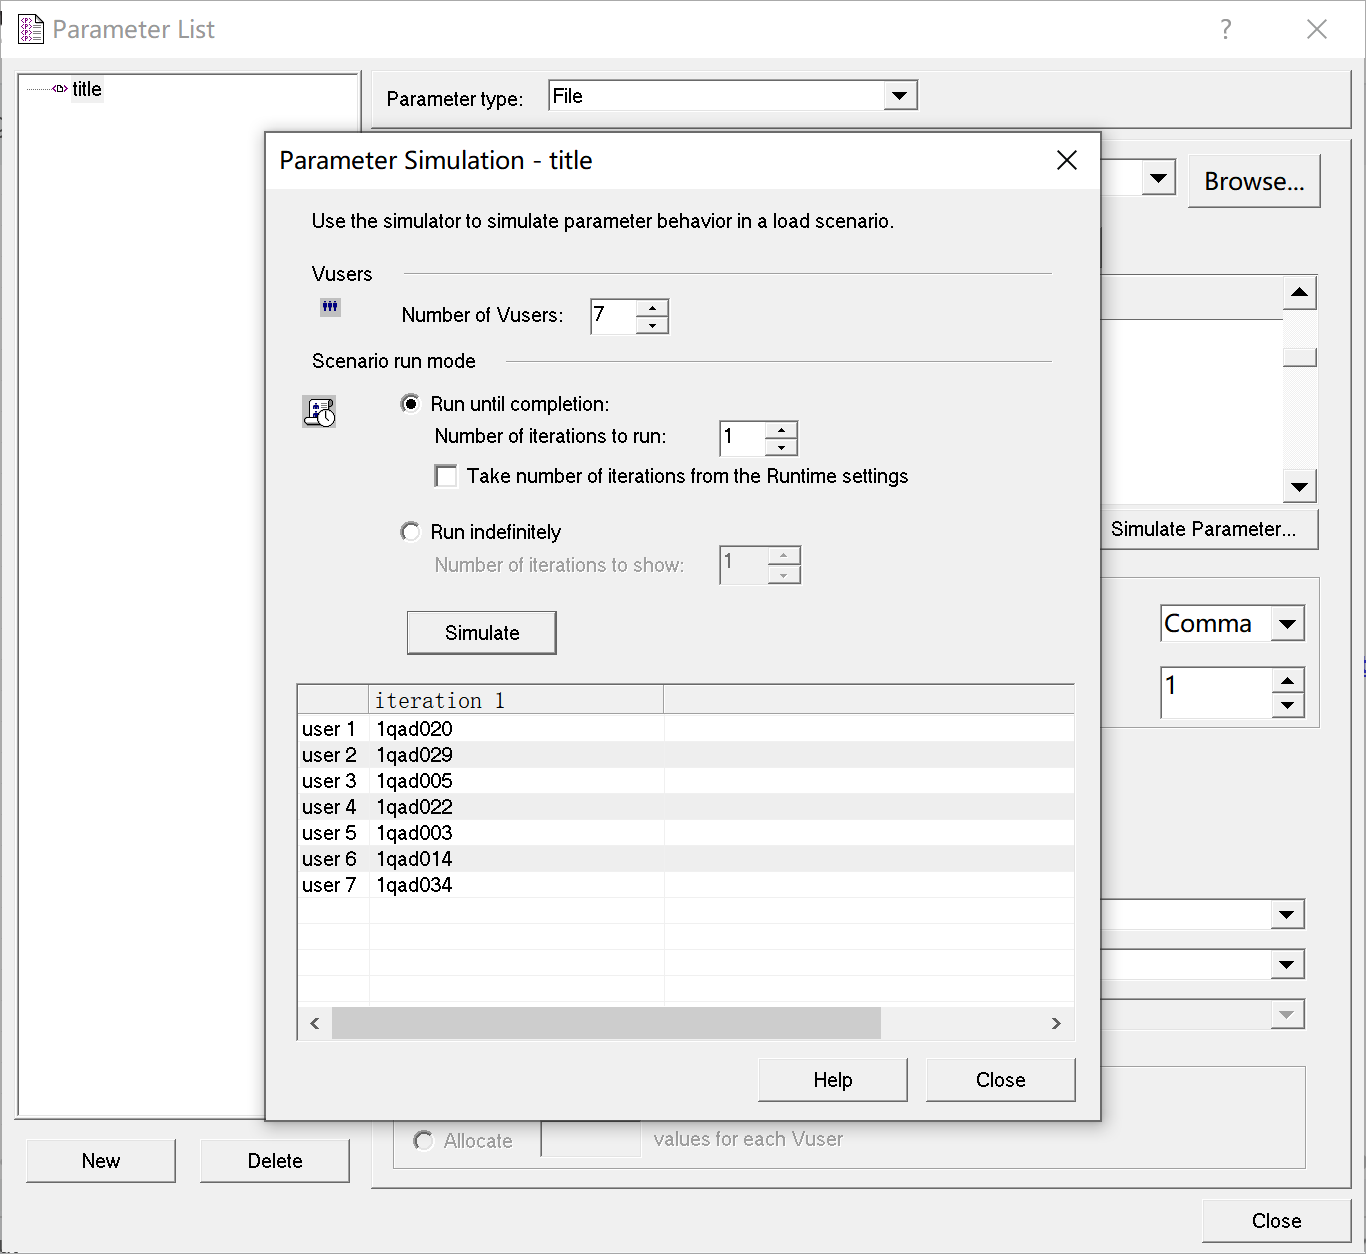Click Close in the Parameter Simulation dialog
1366x1254 pixels.
[1001, 1080]
